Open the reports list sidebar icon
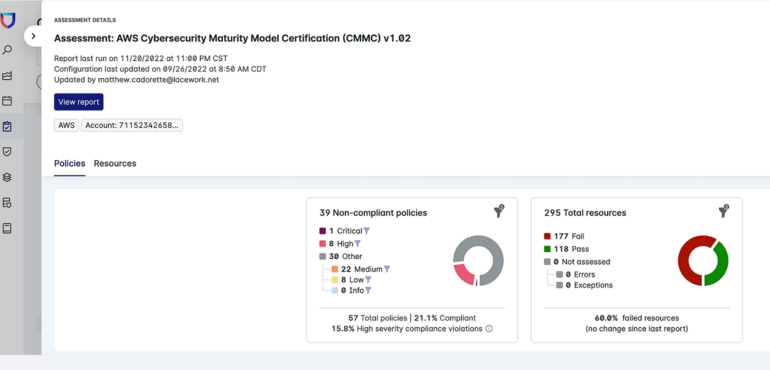The image size is (770, 370). (x=7, y=203)
